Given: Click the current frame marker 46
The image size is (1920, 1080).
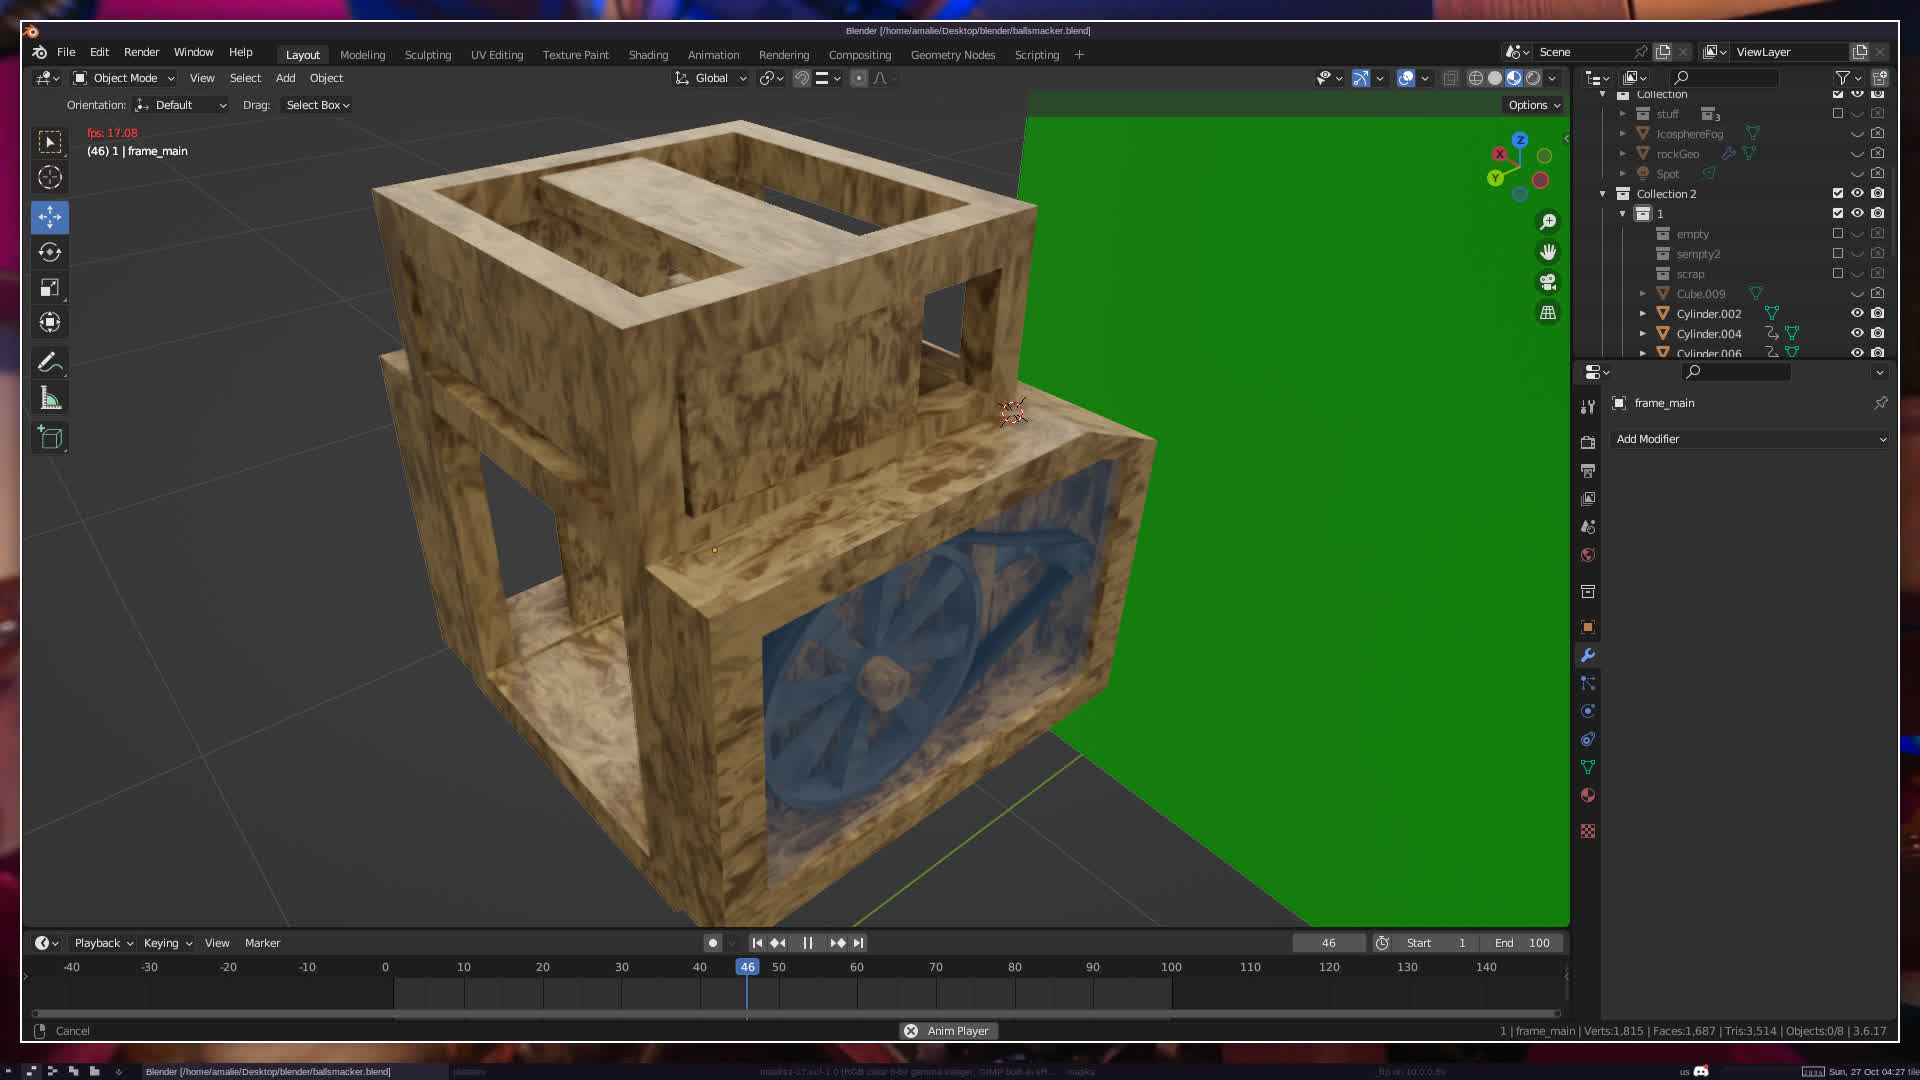Looking at the screenshot, I should tap(747, 967).
